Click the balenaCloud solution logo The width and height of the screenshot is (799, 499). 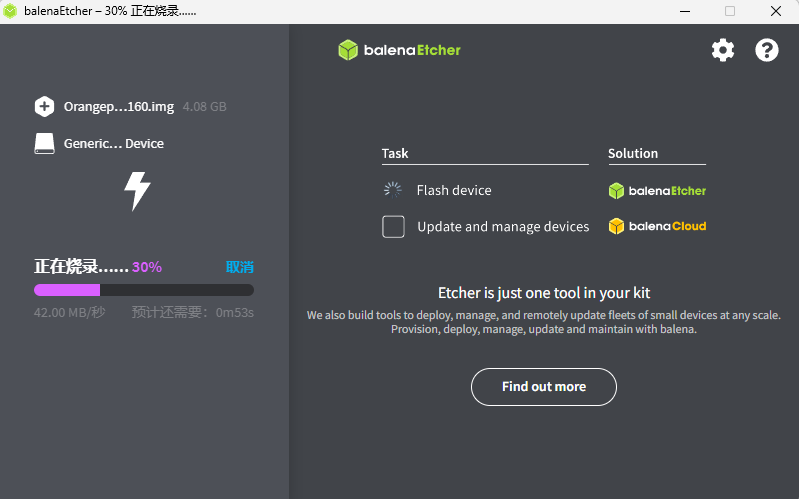(657, 226)
